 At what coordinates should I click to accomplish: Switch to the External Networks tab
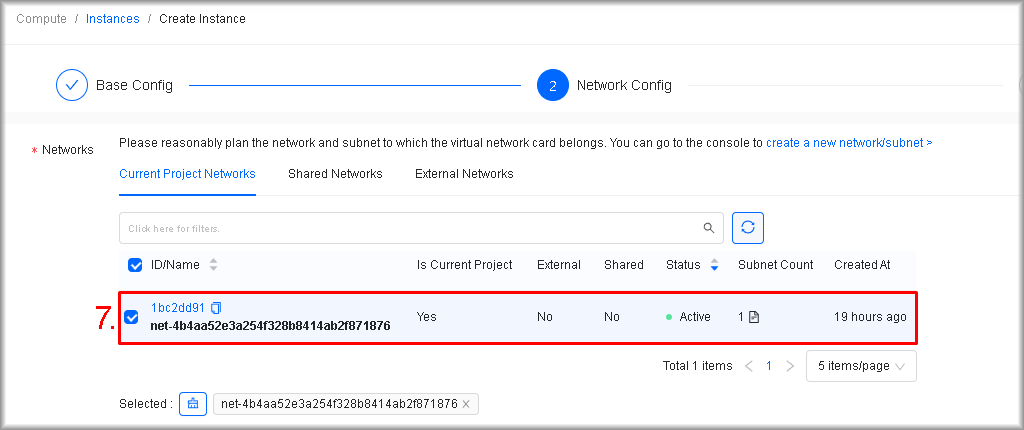tap(464, 174)
